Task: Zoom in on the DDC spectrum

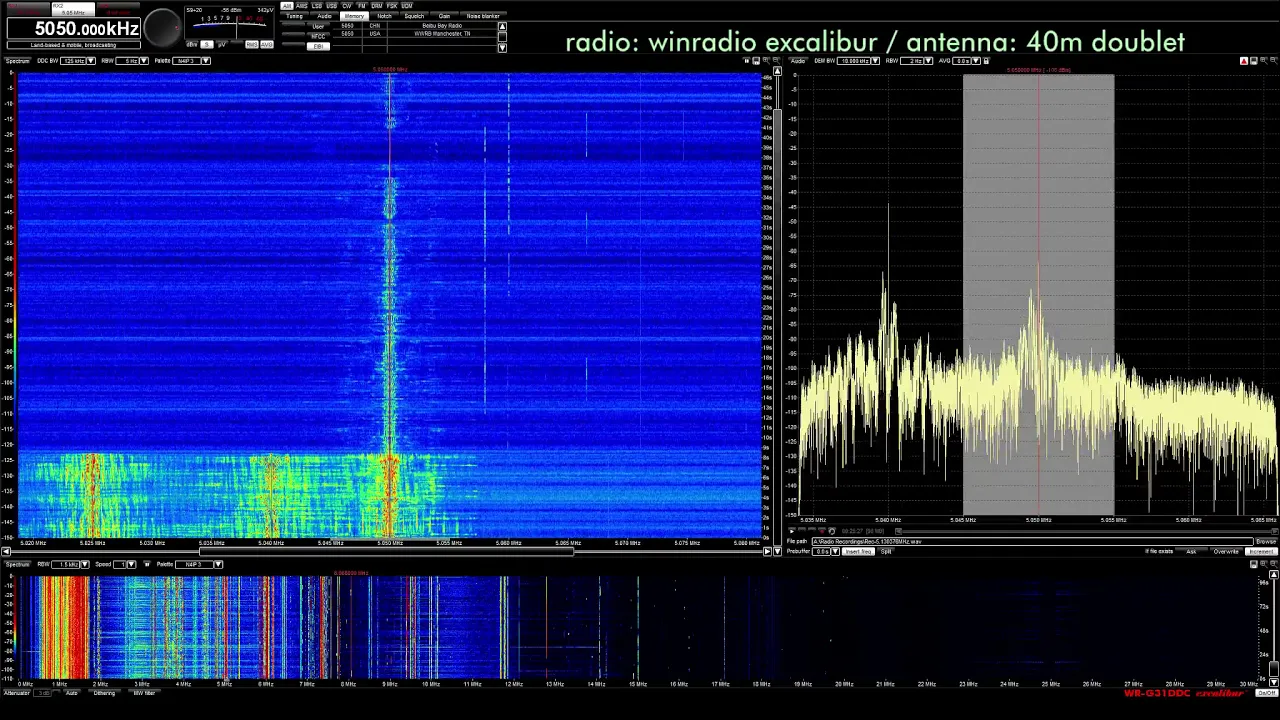Action: 766,61
